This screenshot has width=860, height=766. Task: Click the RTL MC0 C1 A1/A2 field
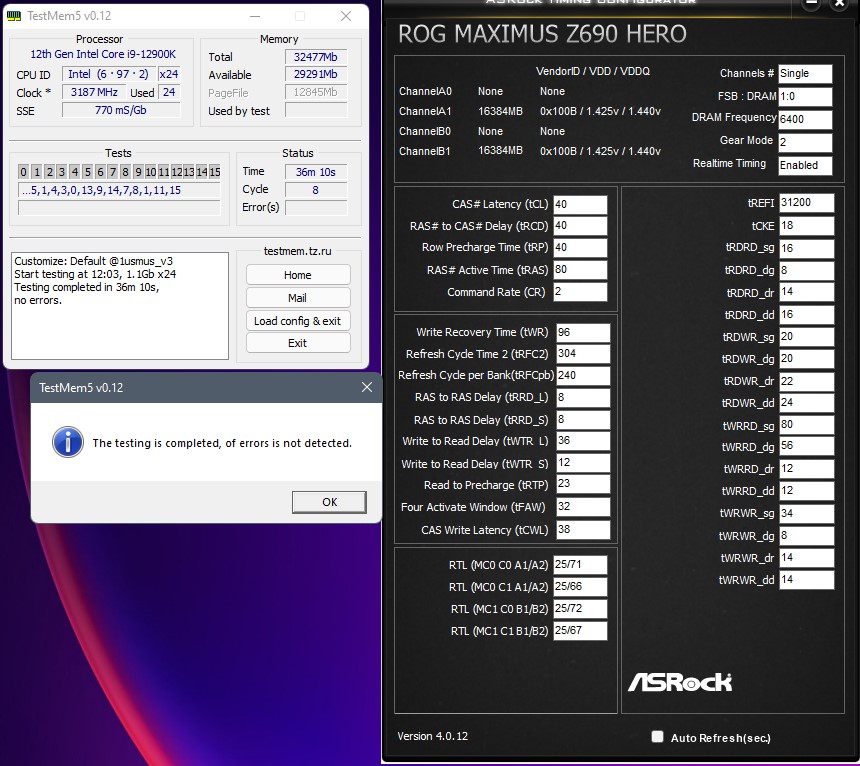point(580,586)
